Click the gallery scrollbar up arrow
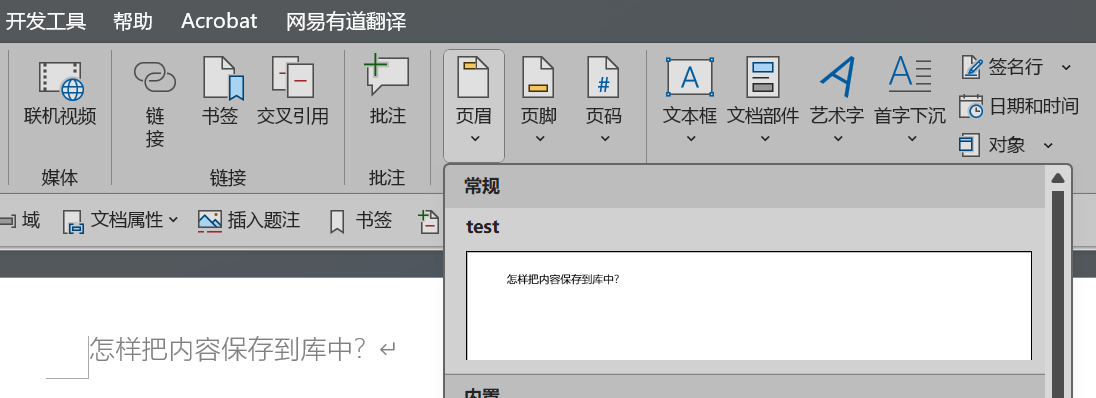 [x=1058, y=178]
